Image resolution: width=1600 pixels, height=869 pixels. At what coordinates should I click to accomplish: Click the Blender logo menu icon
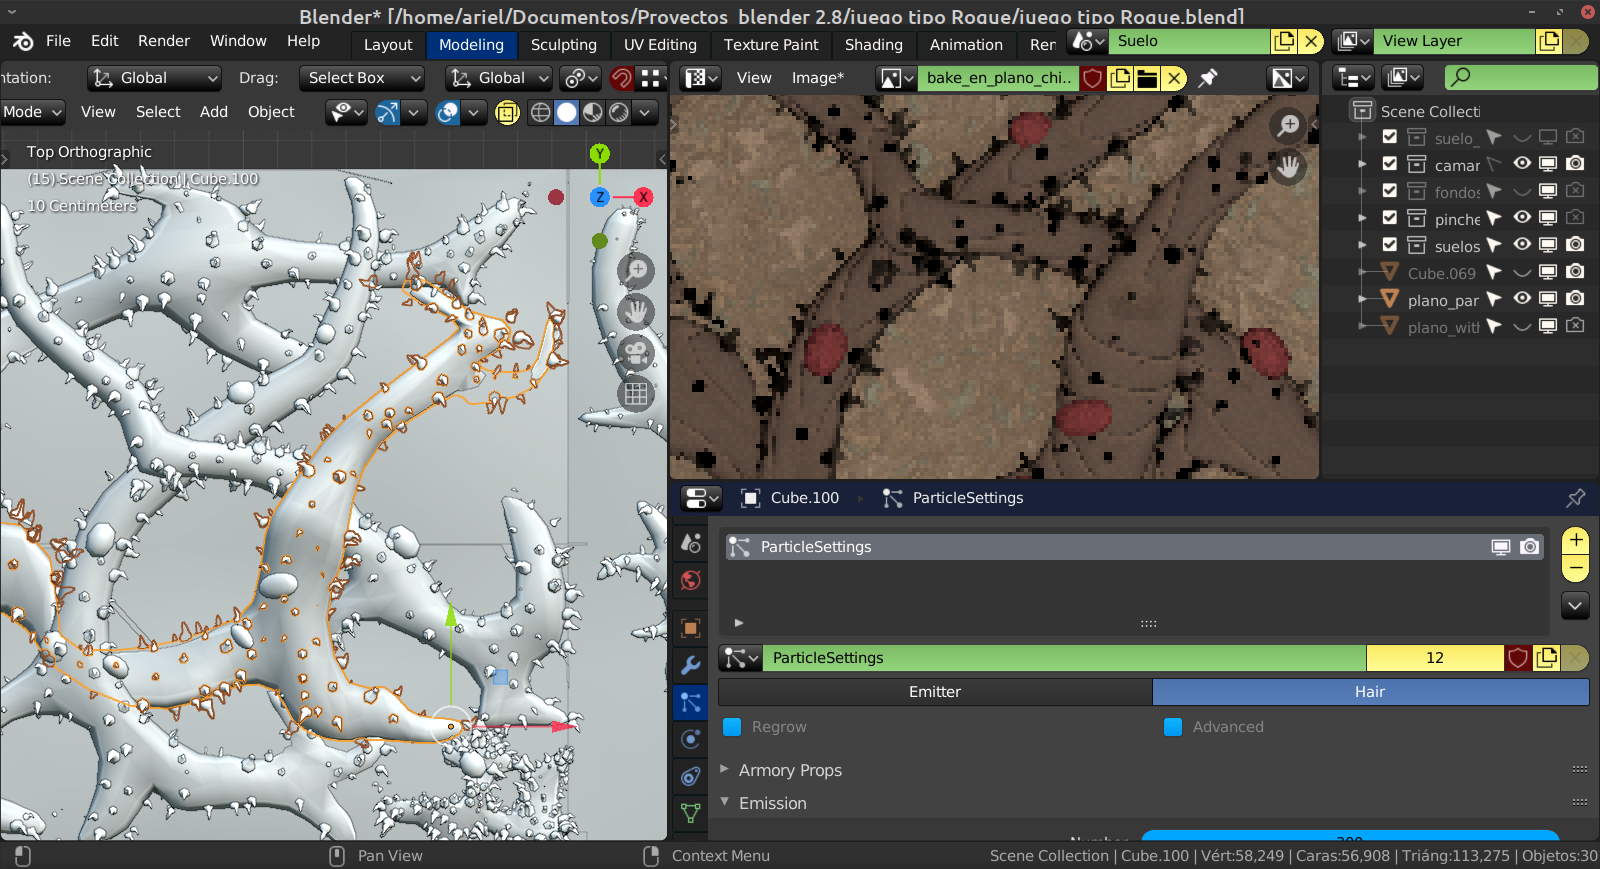[22, 41]
